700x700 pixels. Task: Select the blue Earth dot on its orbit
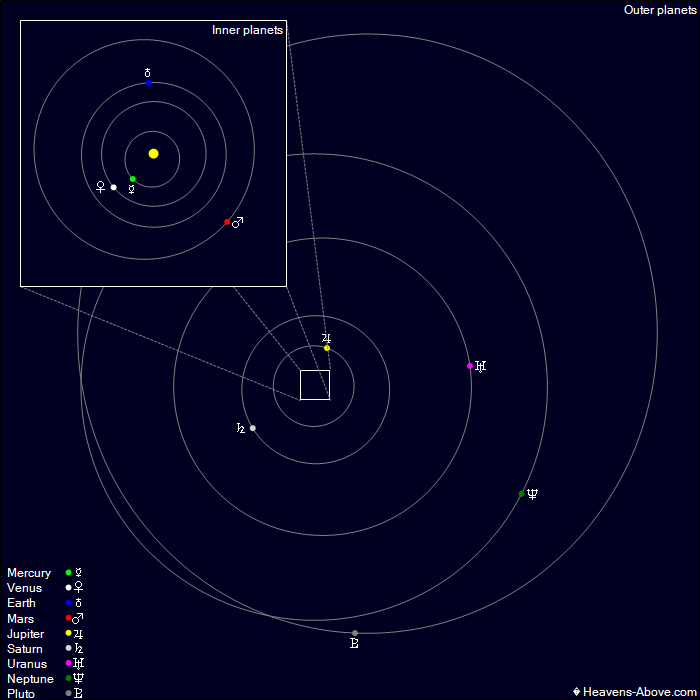[148, 83]
